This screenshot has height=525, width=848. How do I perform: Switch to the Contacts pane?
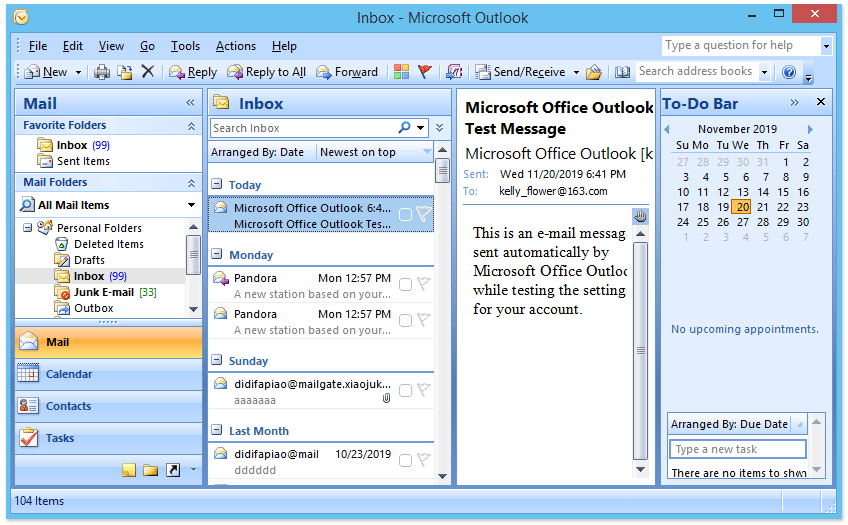[x=108, y=406]
